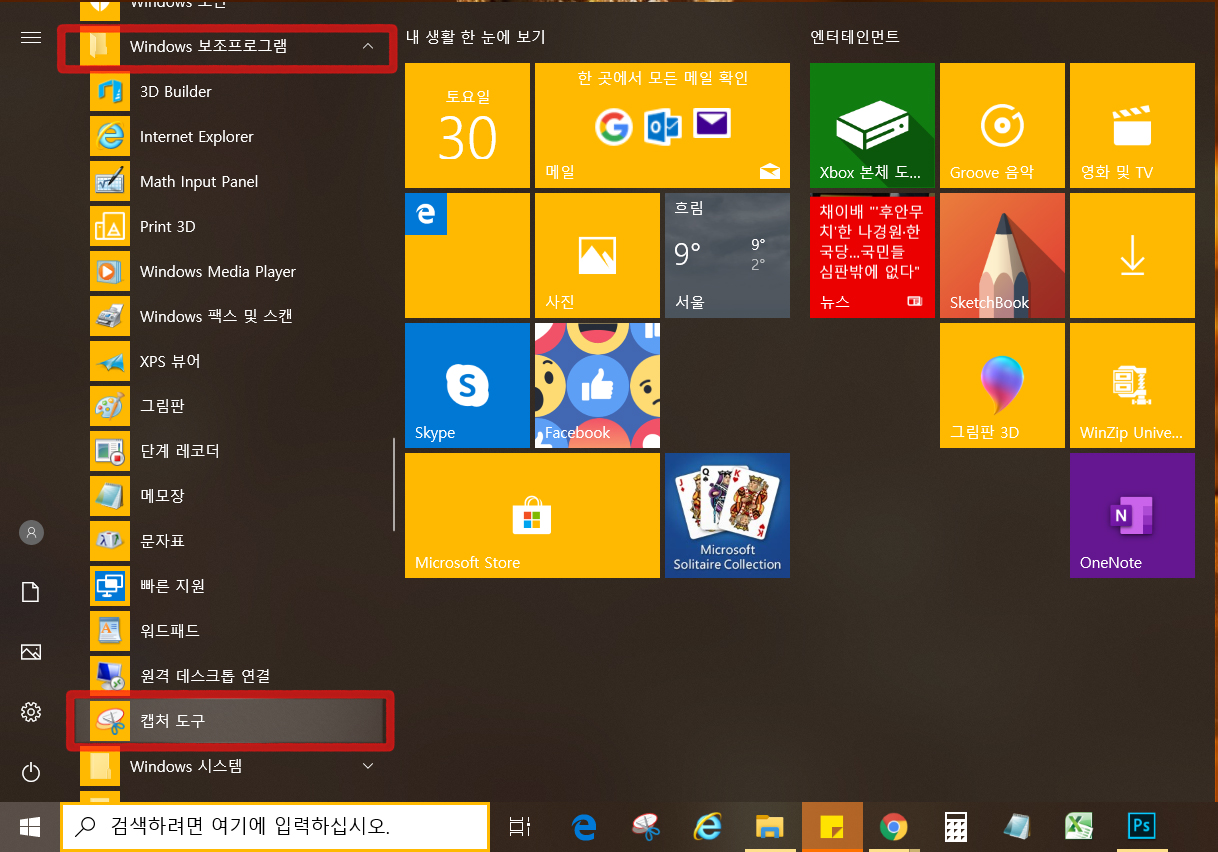Open the 그림판 3D tile
Viewport: 1218px width, 852px height.
(1002, 385)
